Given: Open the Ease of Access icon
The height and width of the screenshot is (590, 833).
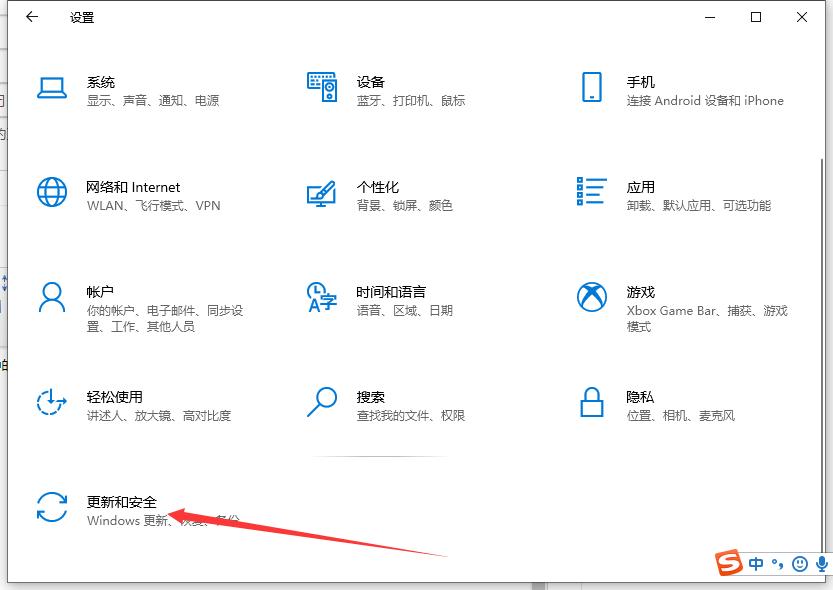Looking at the screenshot, I should (52, 402).
